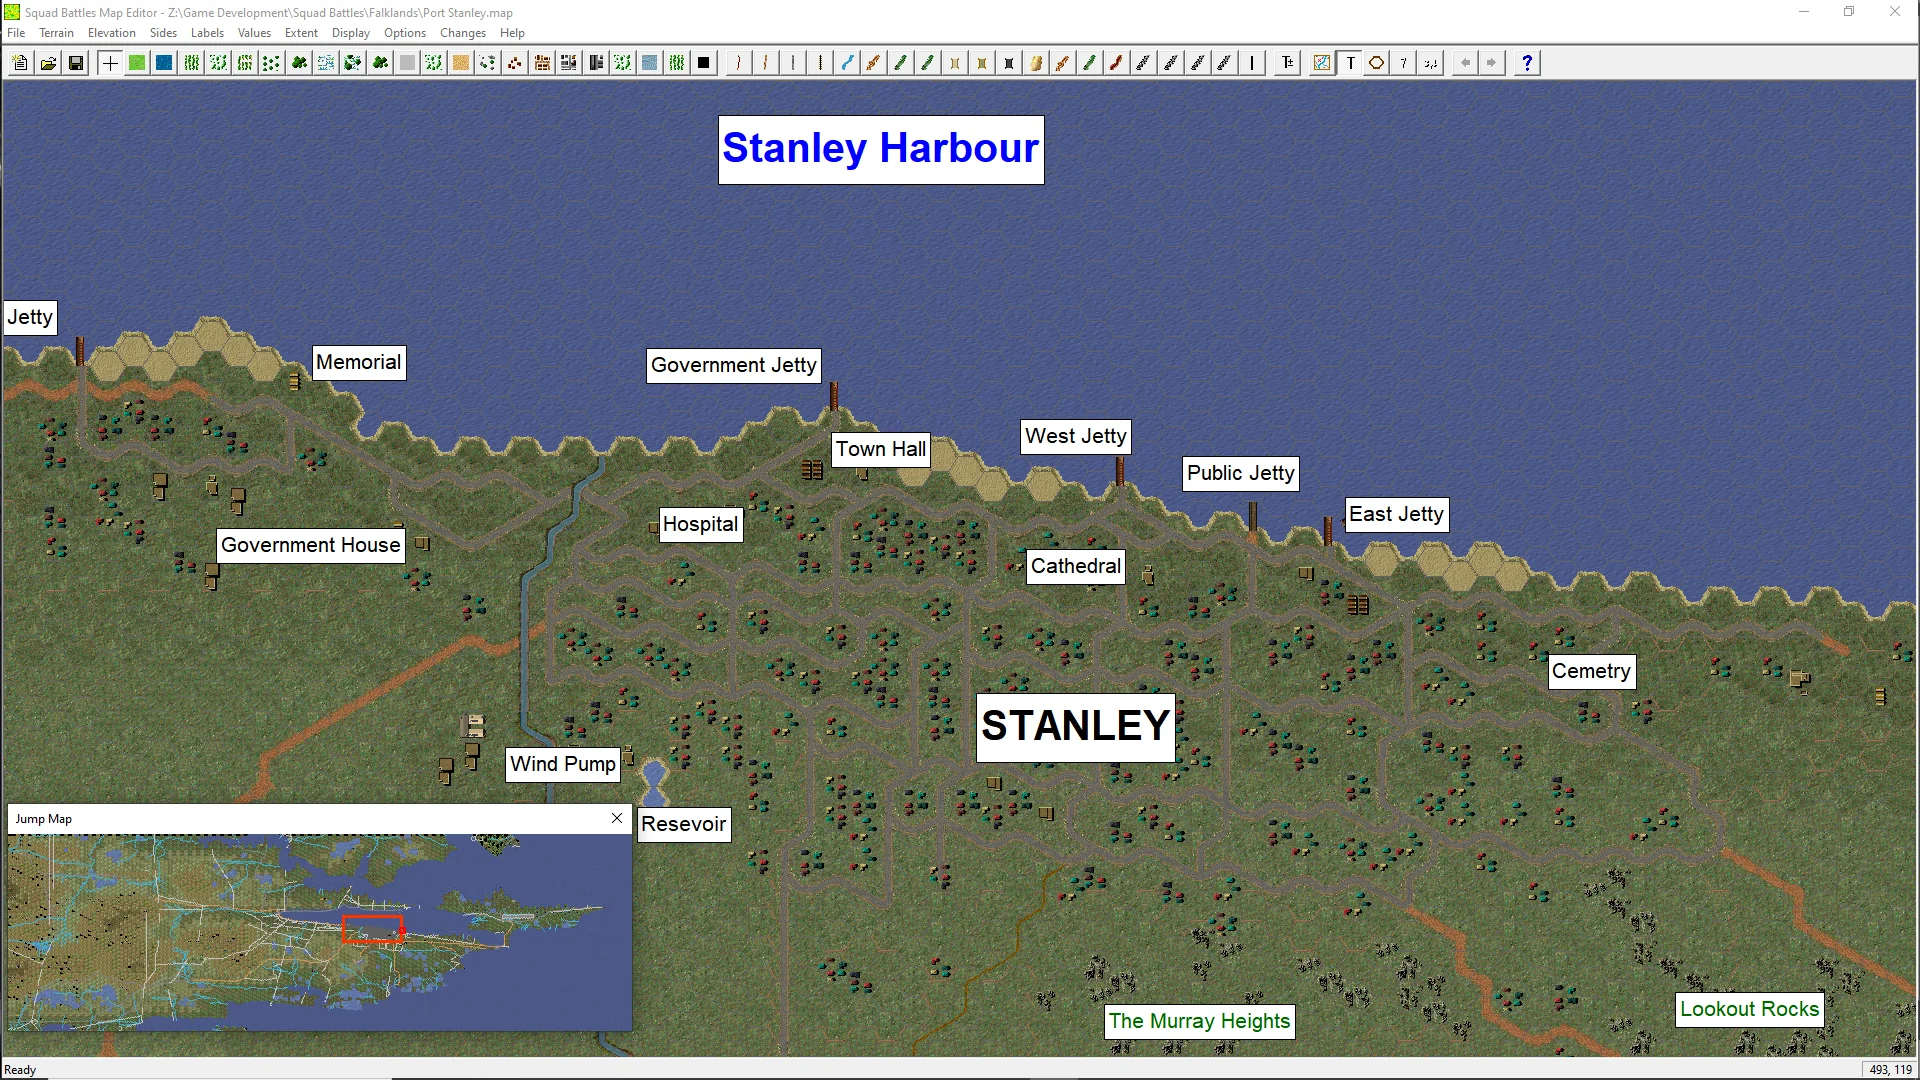Open the Terrain dropdown menu
The height and width of the screenshot is (1080, 1920).
(x=56, y=33)
